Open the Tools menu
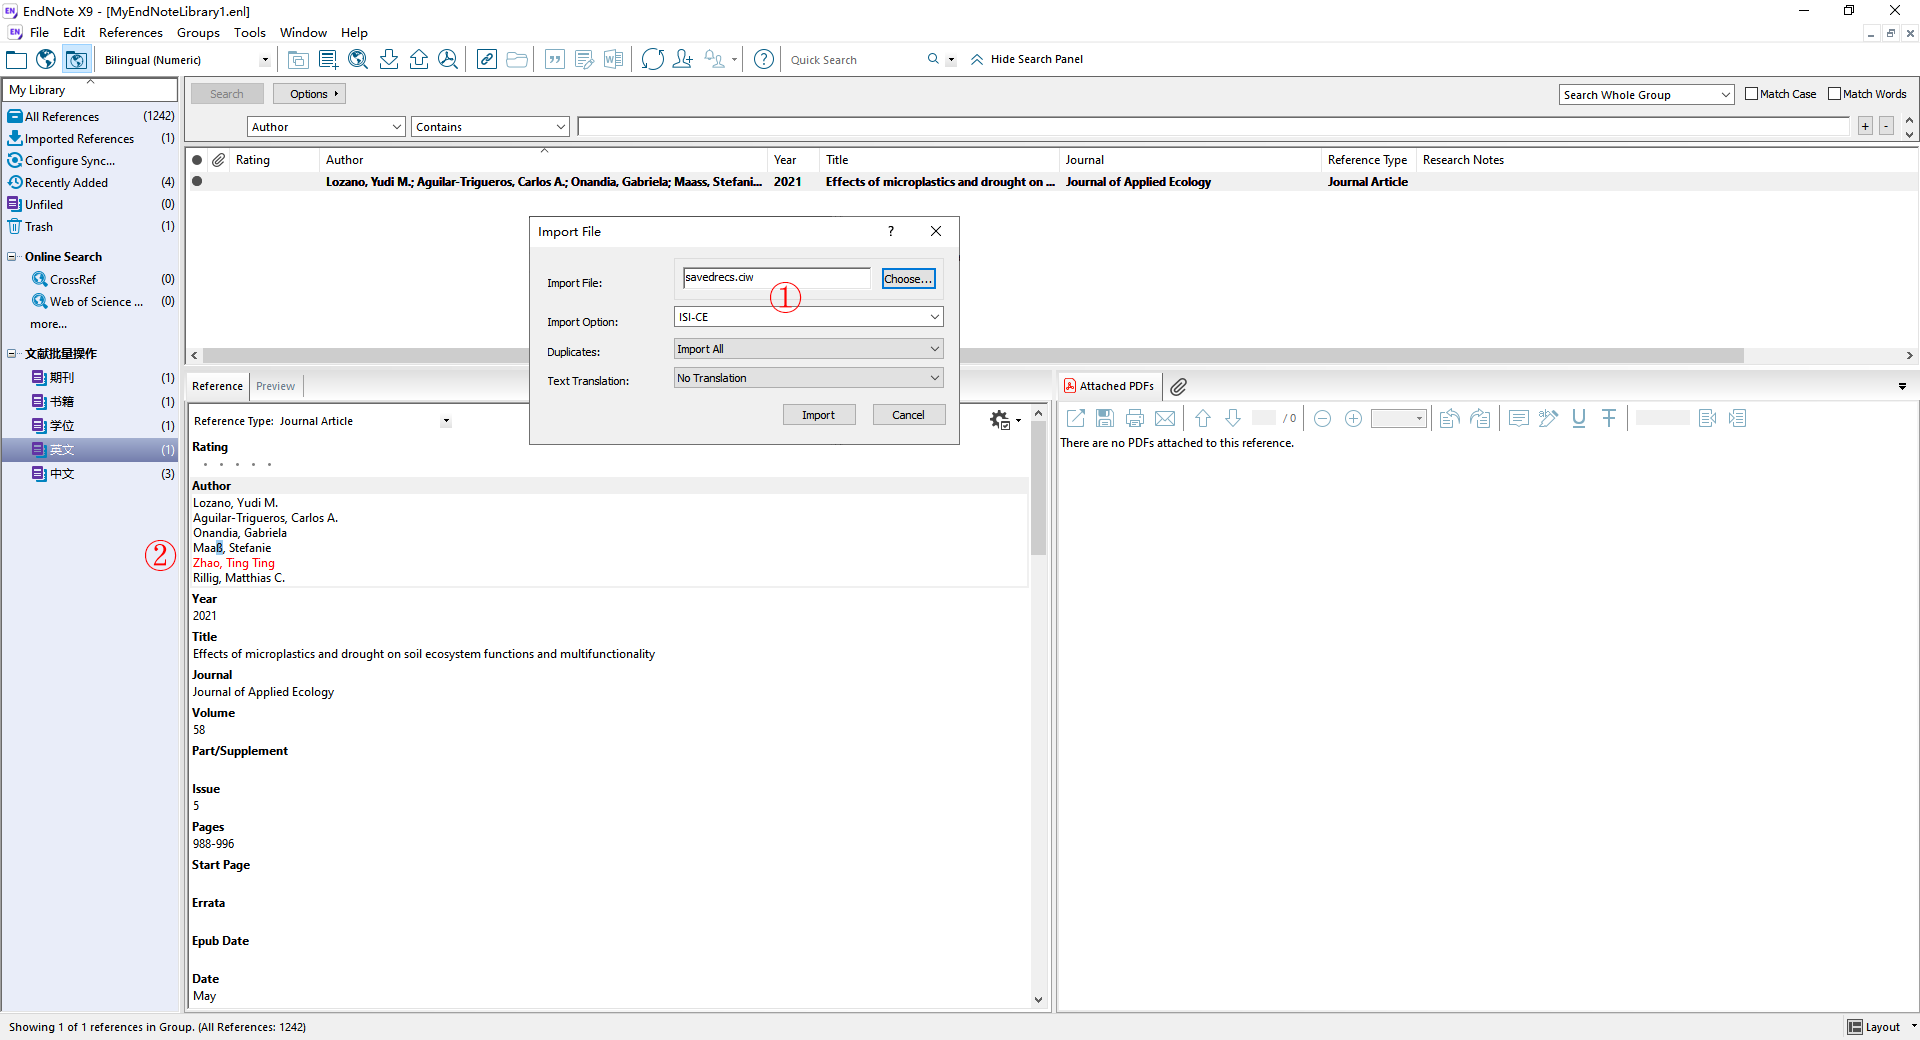 pyautogui.click(x=250, y=32)
